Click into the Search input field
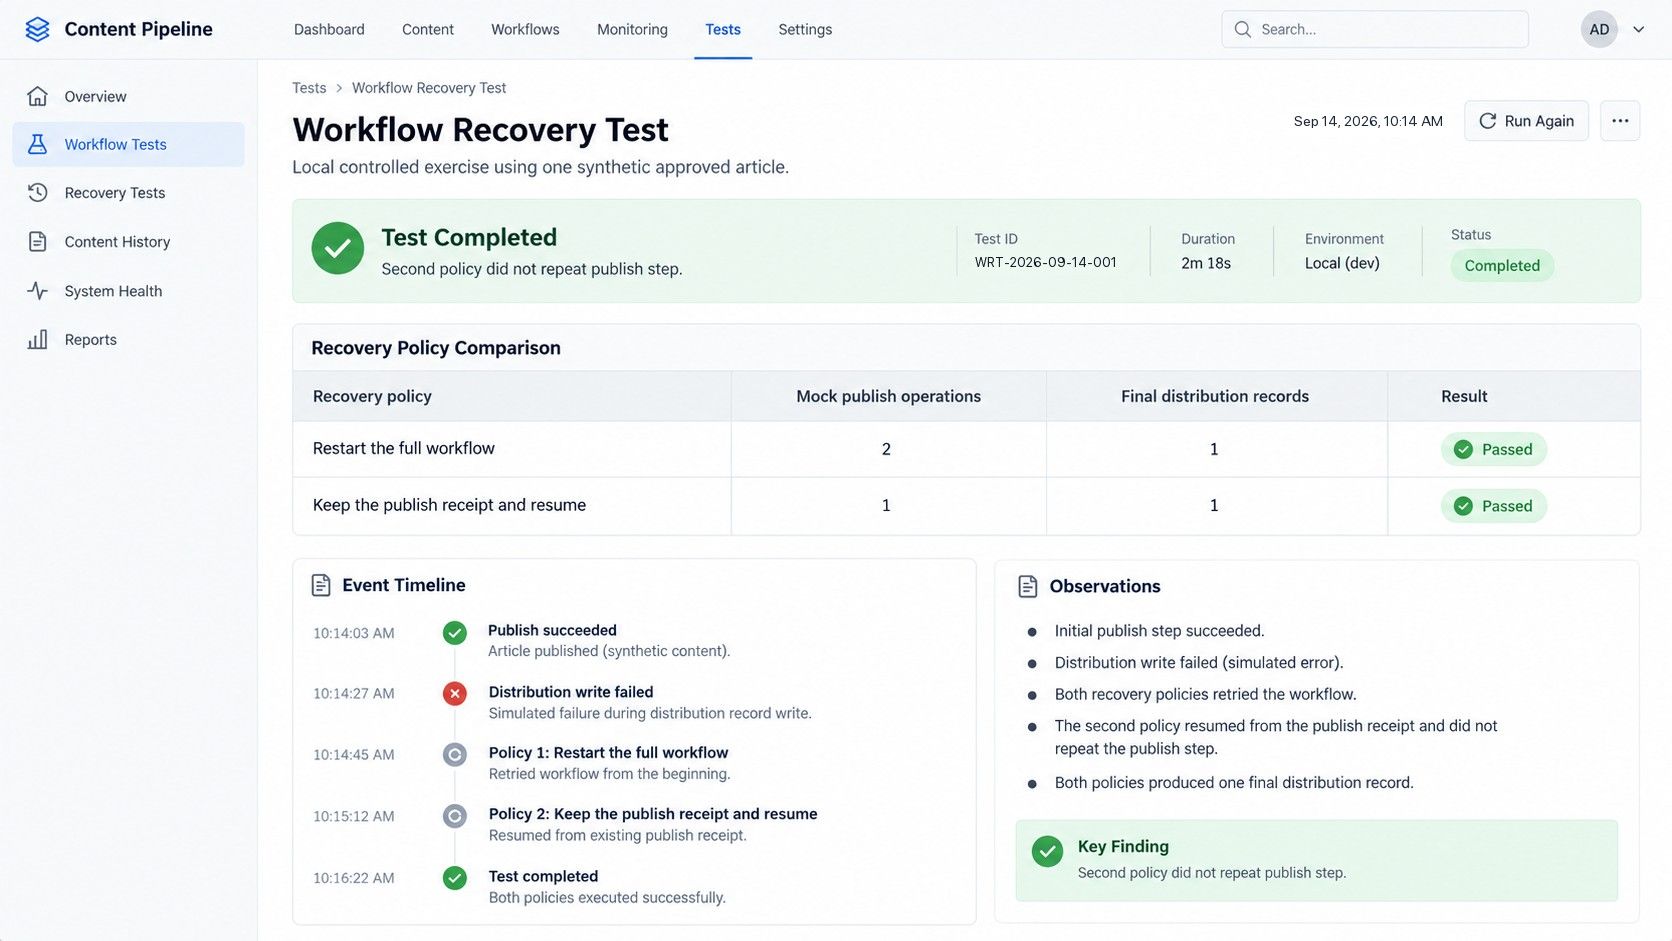Image resolution: width=1672 pixels, height=941 pixels. pos(1375,29)
